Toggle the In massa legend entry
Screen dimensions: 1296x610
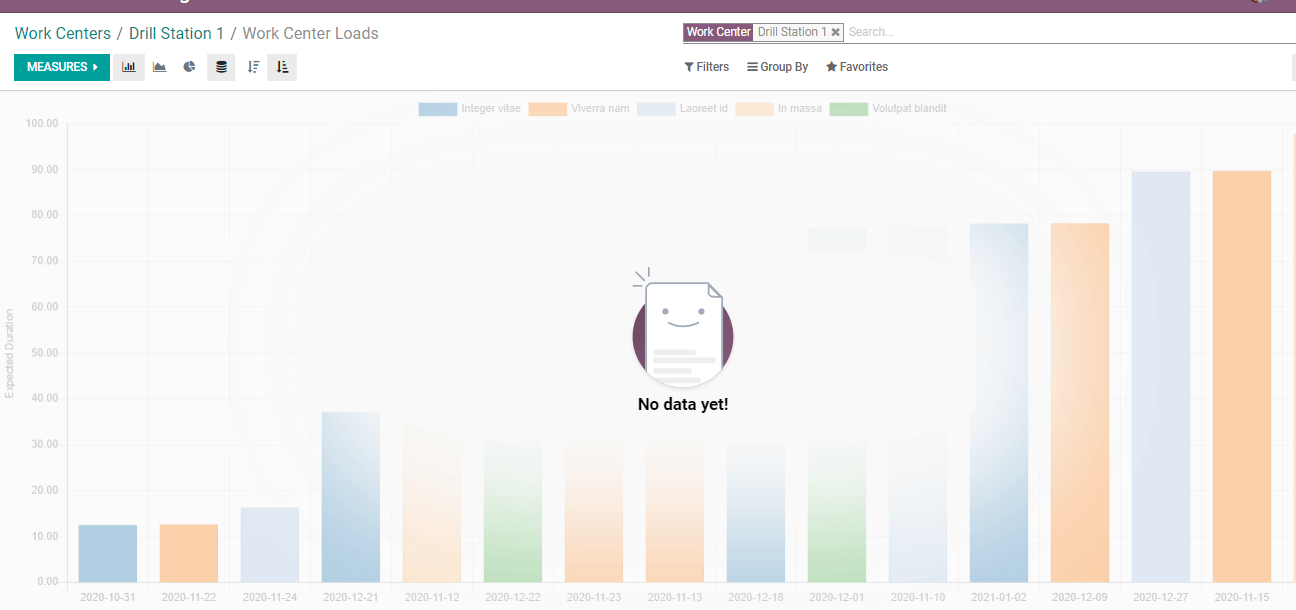coord(779,108)
